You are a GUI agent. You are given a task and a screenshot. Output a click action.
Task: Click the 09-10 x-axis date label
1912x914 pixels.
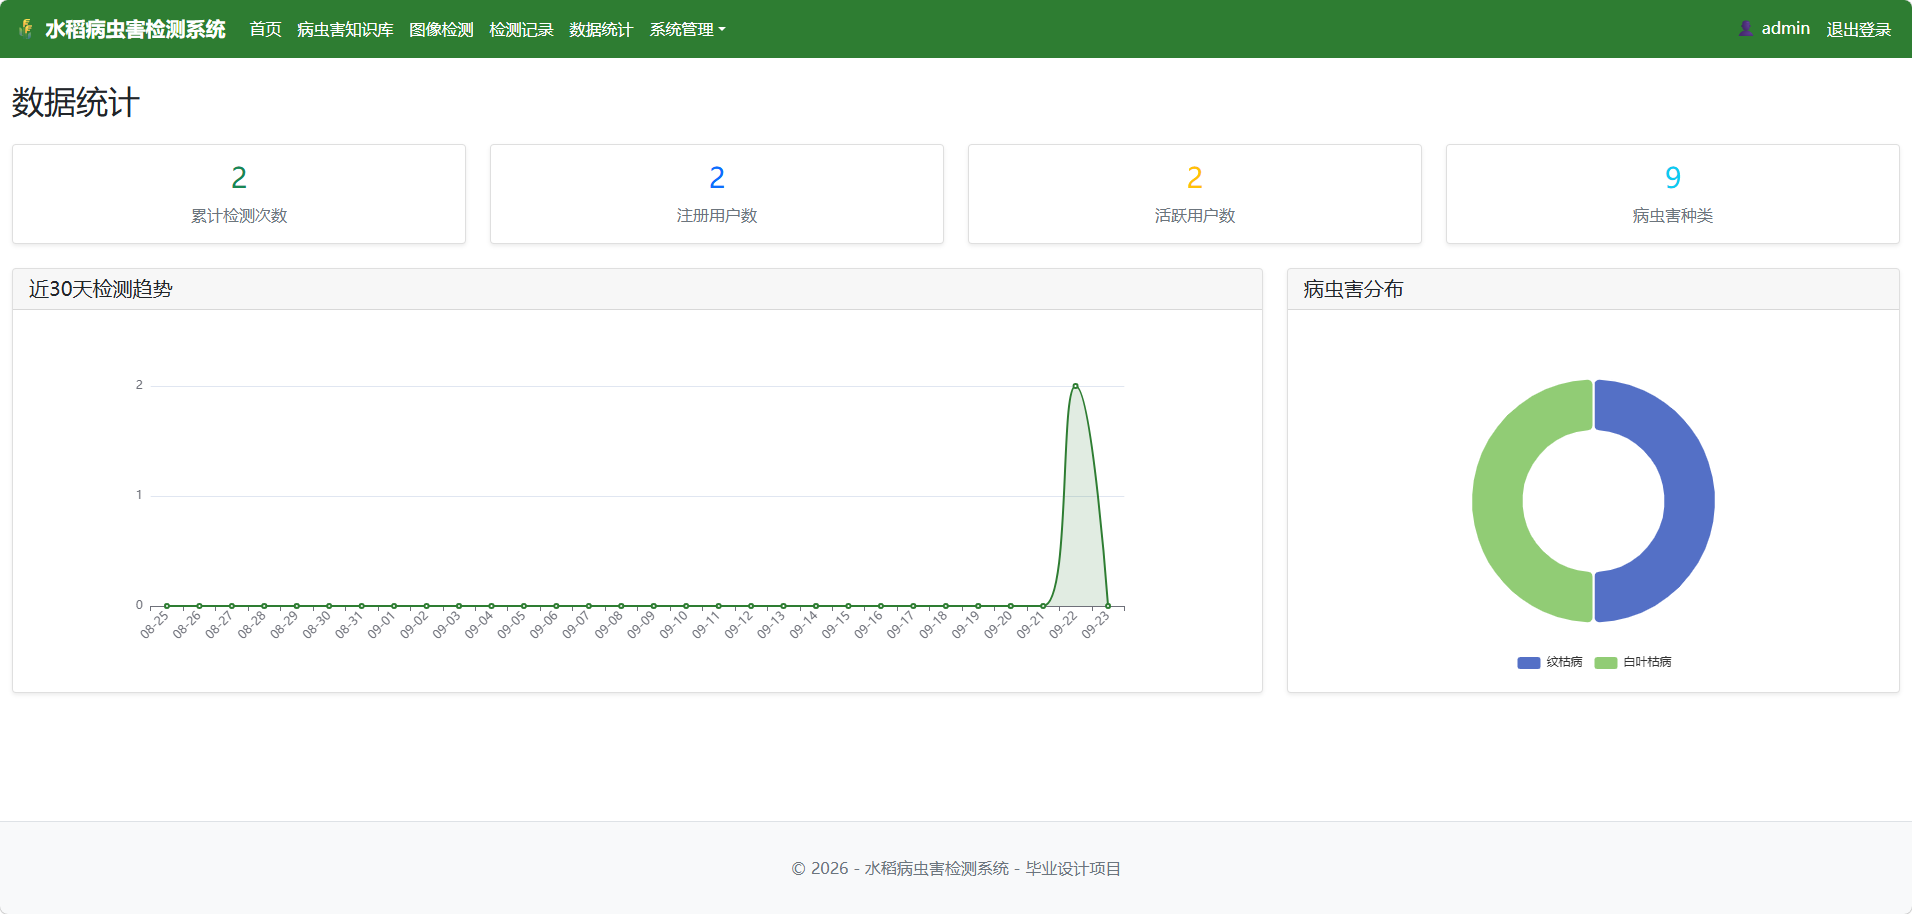[674, 625]
